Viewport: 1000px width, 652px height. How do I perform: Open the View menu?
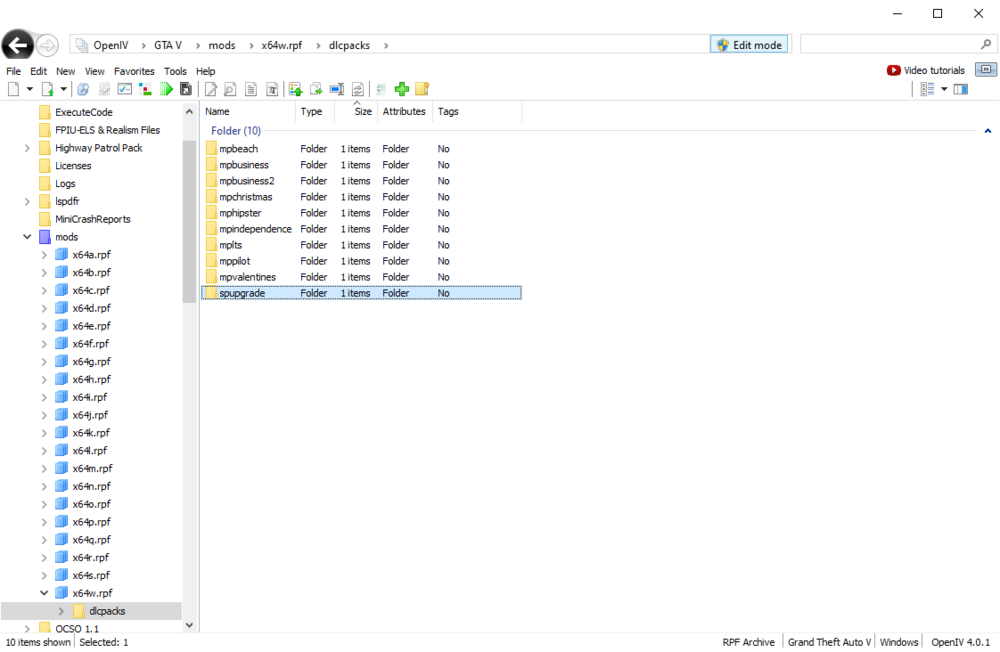(x=94, y=71)
